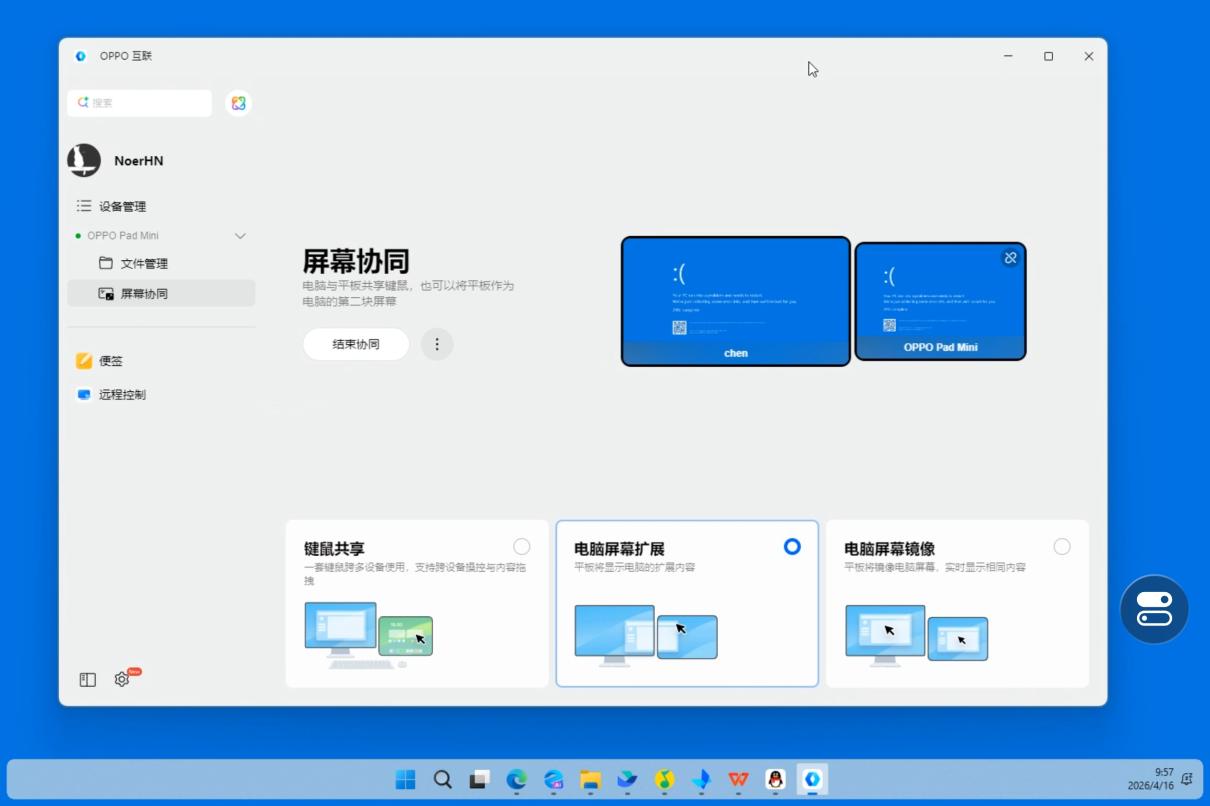Confirm 电脑屏幕扩展 mode is selected
Viewport: 1210px width, 806px height.
[x=792, y=547]
